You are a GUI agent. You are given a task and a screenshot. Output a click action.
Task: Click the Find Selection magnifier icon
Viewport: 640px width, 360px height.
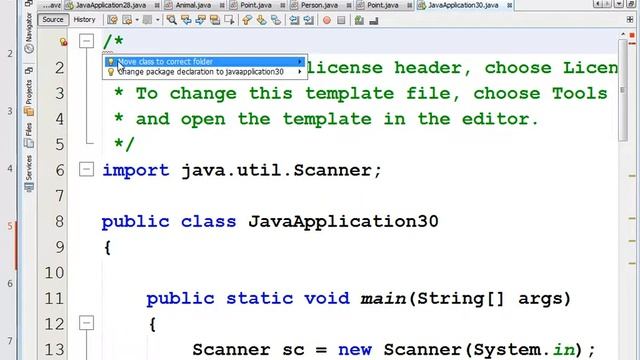point(172,20)
